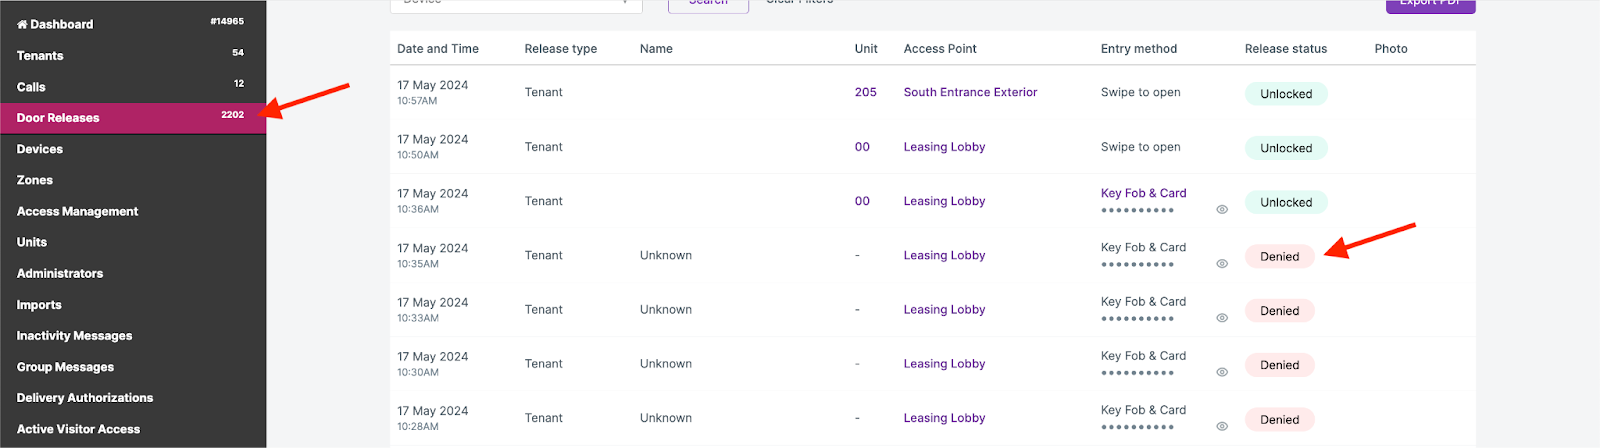Click the Unlocked badge for the 10:57AM entry
Image resolution: width=1600 pixels, height=448 pixels.
click(x=1286, y=94)
